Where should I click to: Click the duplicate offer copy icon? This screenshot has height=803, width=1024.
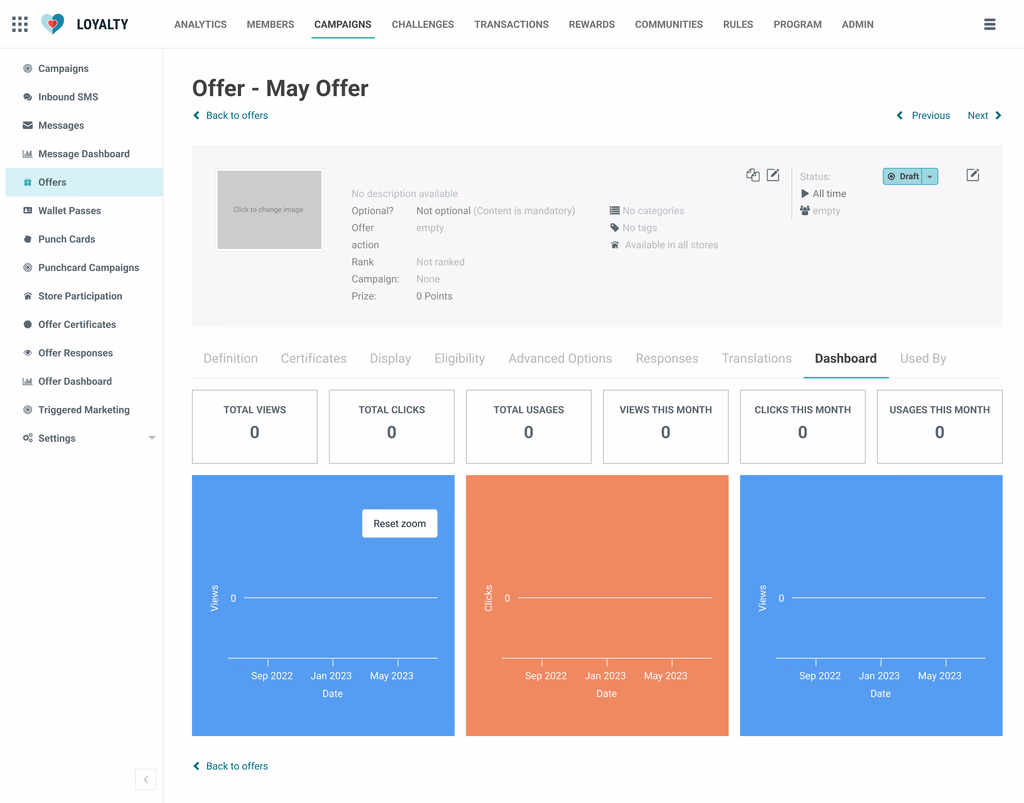point(753,175)
